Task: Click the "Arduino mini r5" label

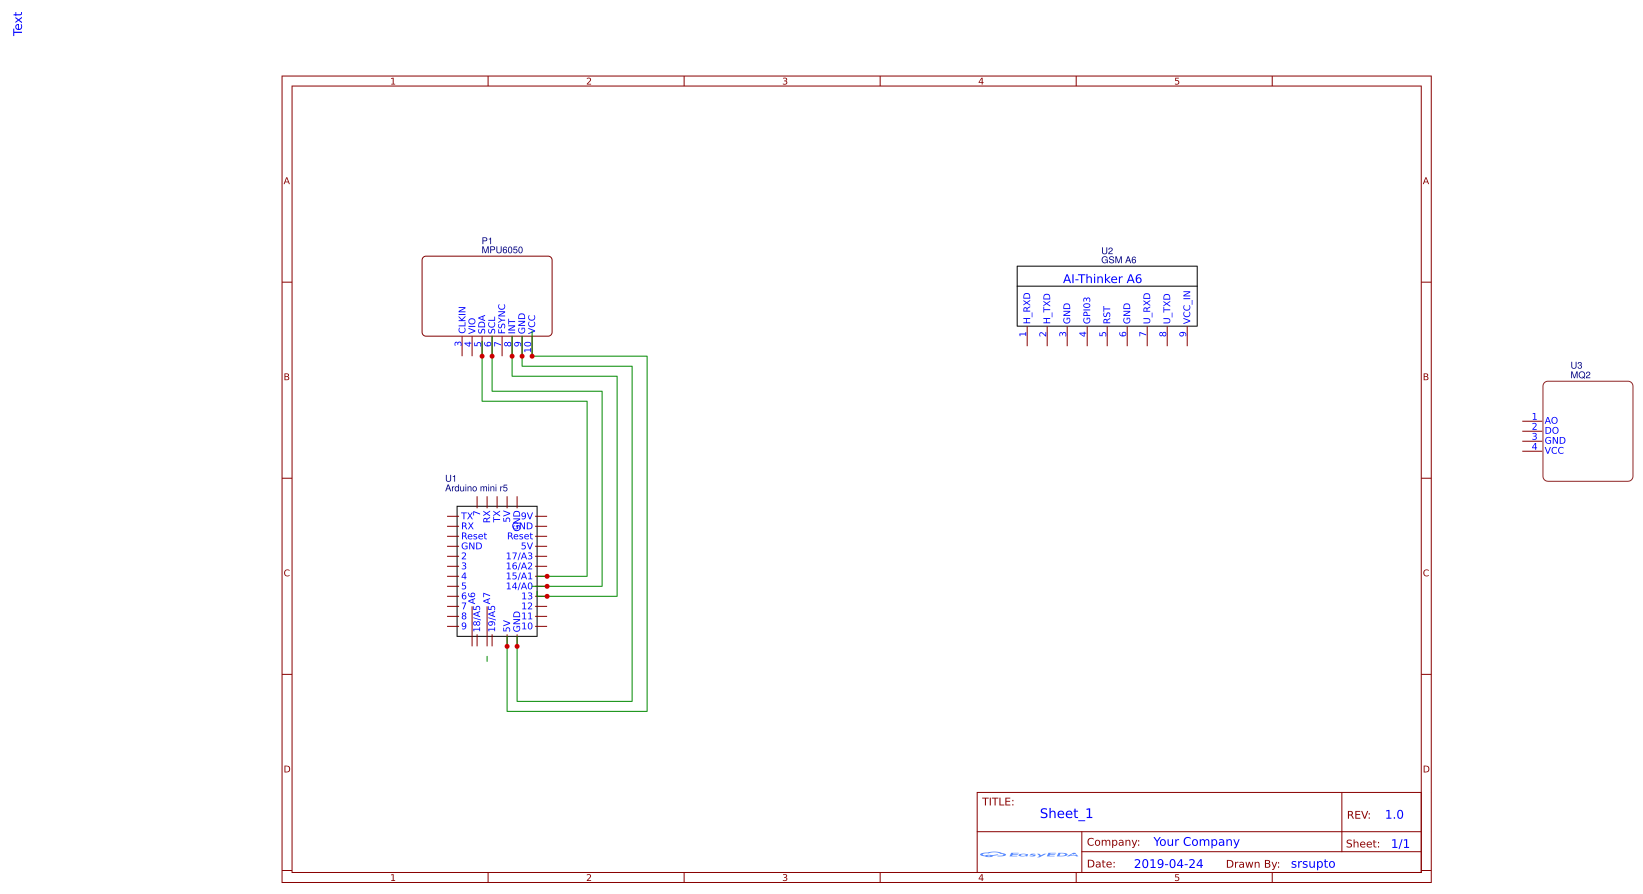Action: point(476,488)
